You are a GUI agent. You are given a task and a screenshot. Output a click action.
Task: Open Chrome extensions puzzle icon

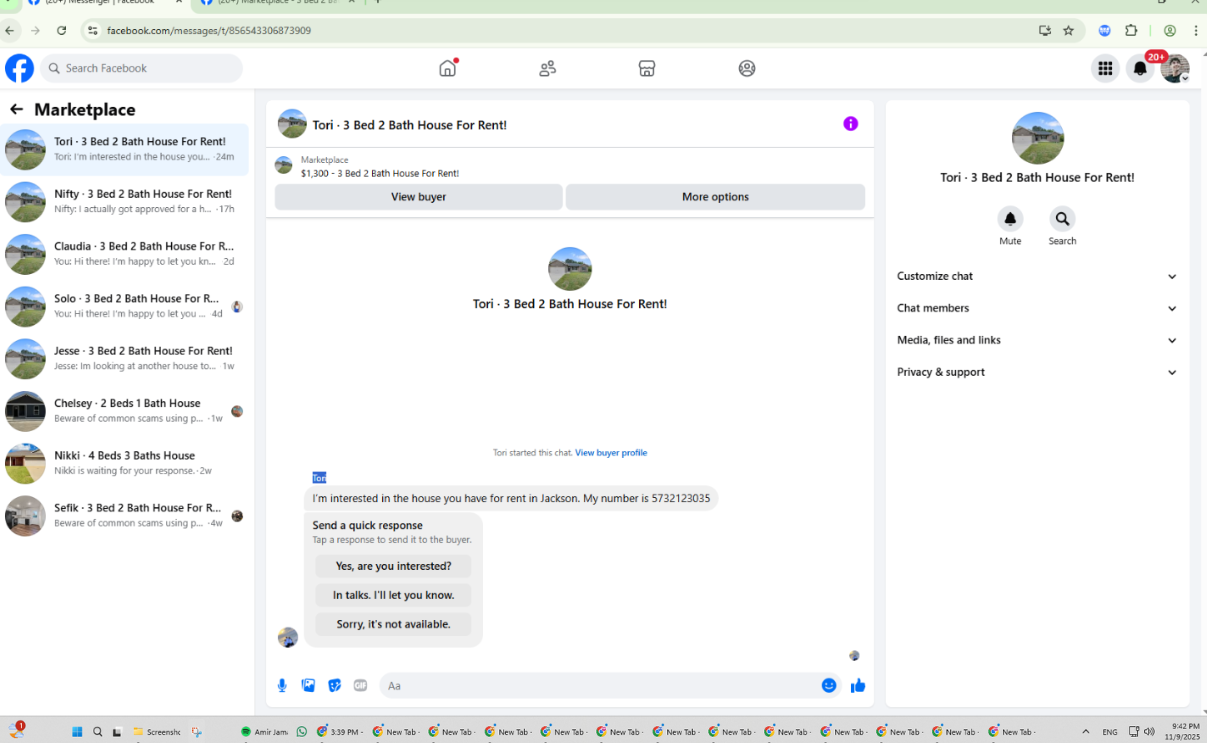click(x=1131, y=31)
